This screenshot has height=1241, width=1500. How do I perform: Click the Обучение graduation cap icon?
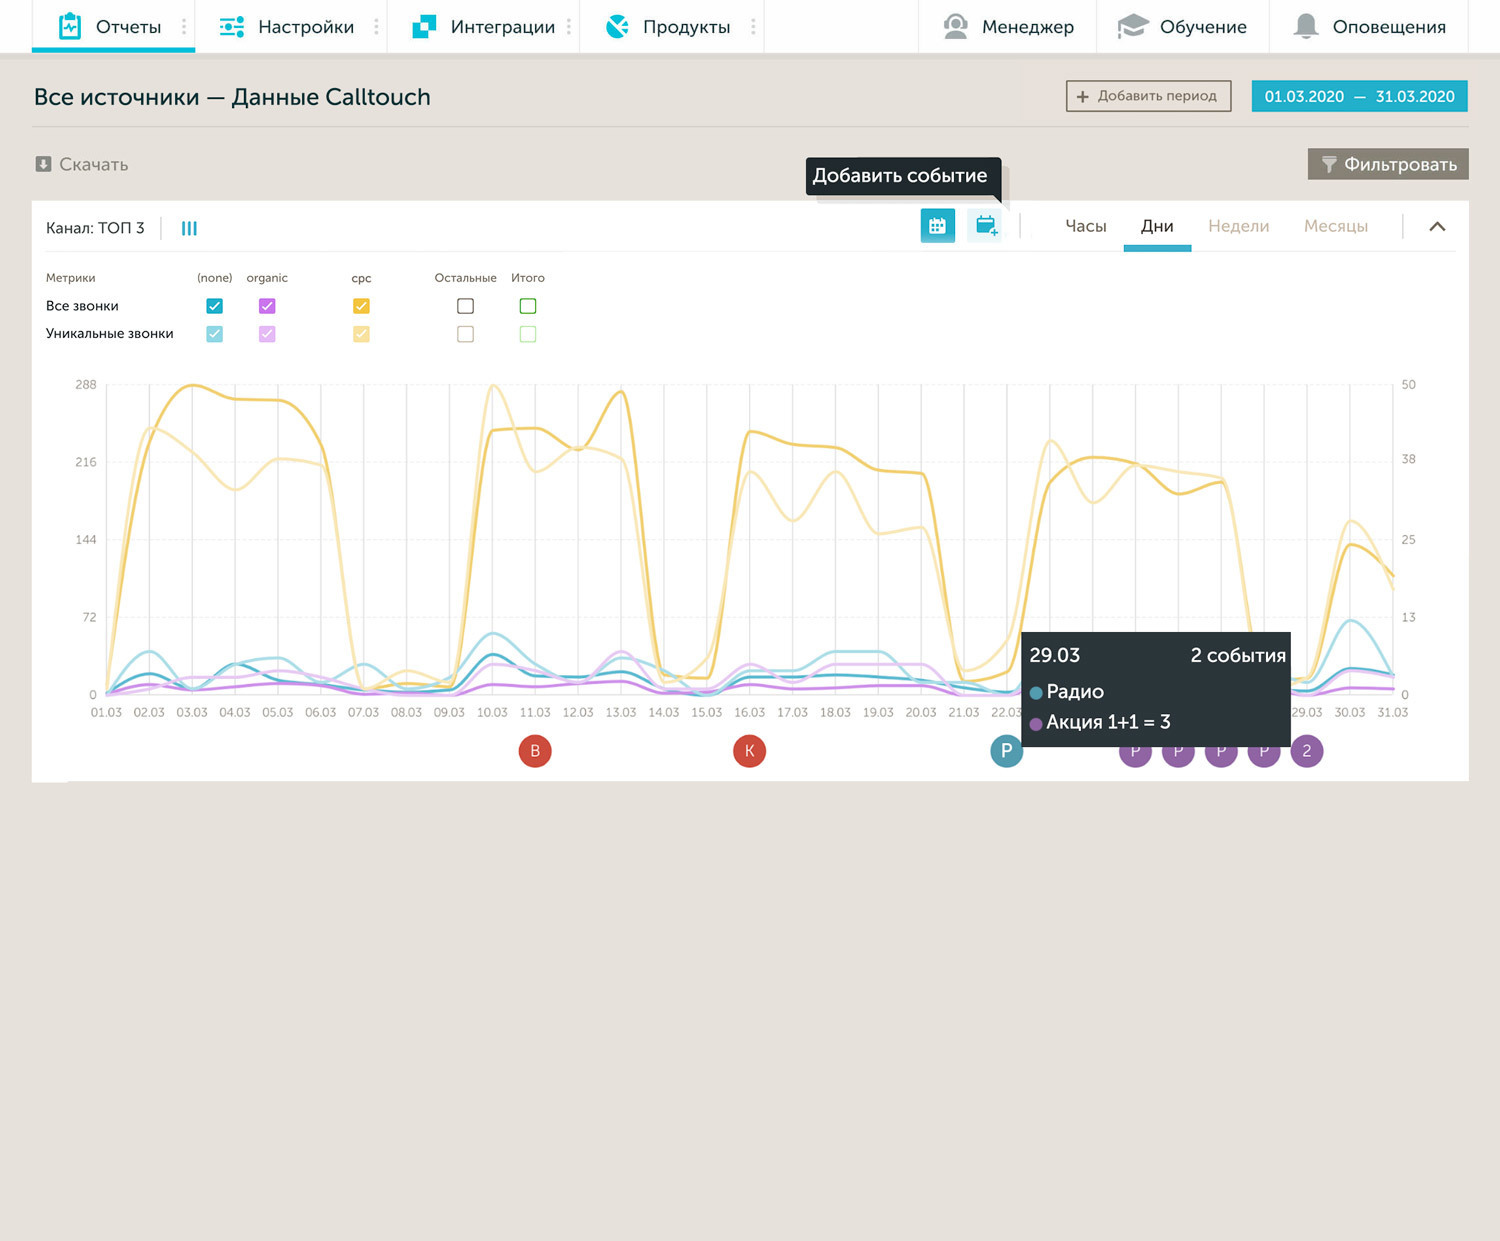[x=1132, y=26]
